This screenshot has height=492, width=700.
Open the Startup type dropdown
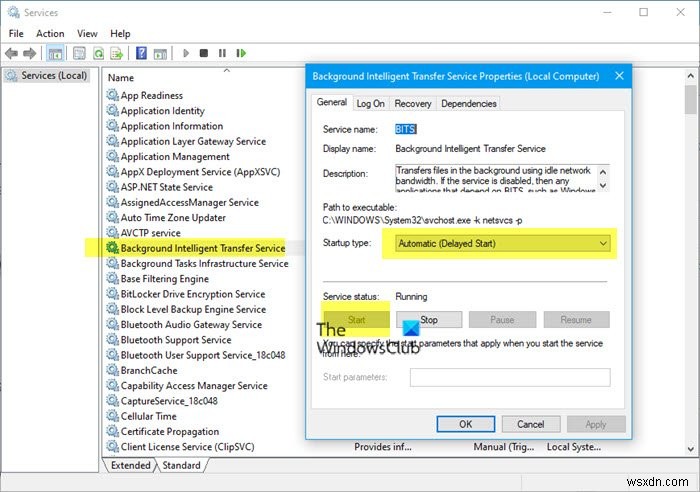[x=502, y=243]
